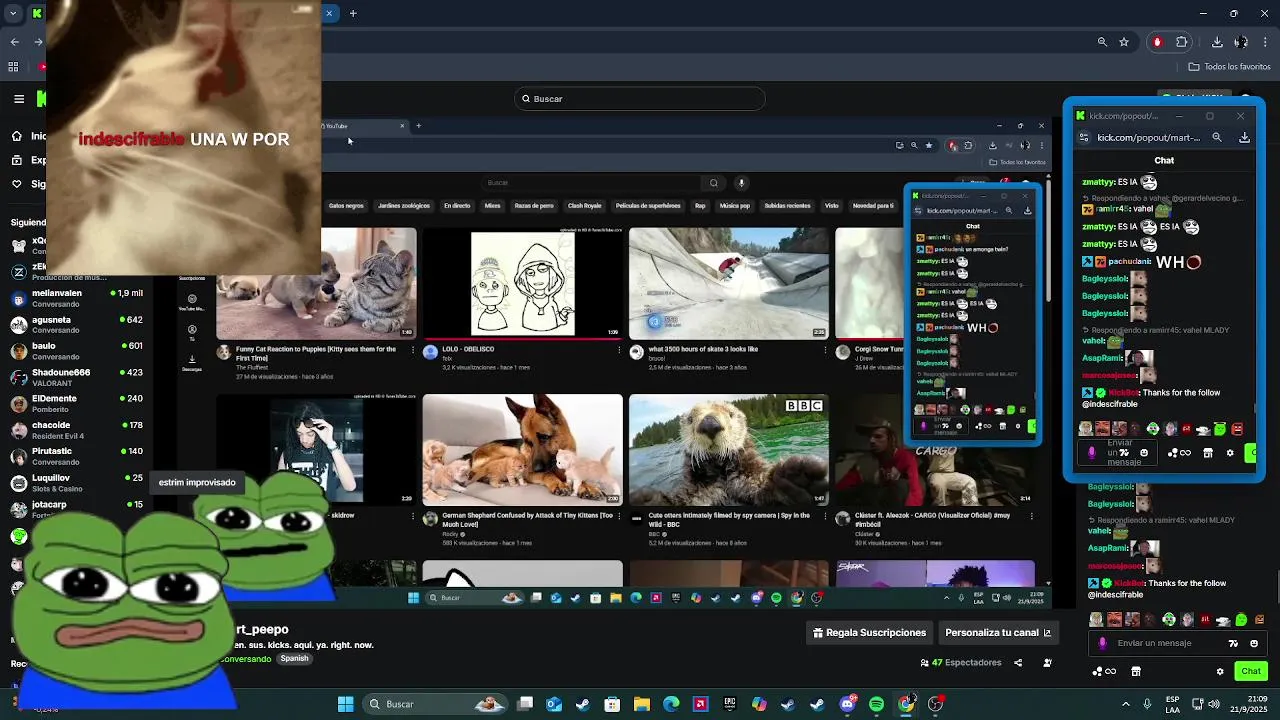Open Discord from the Windows taskbar
This screenshot has height=720, width=1280.
pos(848,704)
